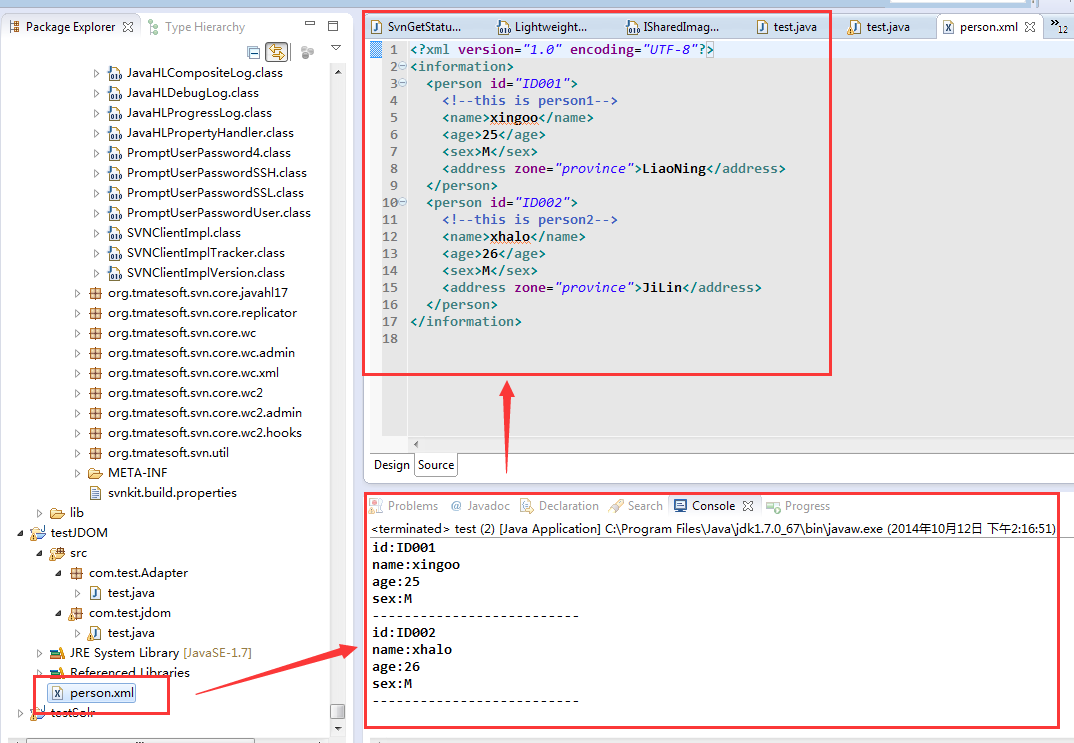Expand org.tmatesoft.svn.core.wc.admin package

pos(77,353)
